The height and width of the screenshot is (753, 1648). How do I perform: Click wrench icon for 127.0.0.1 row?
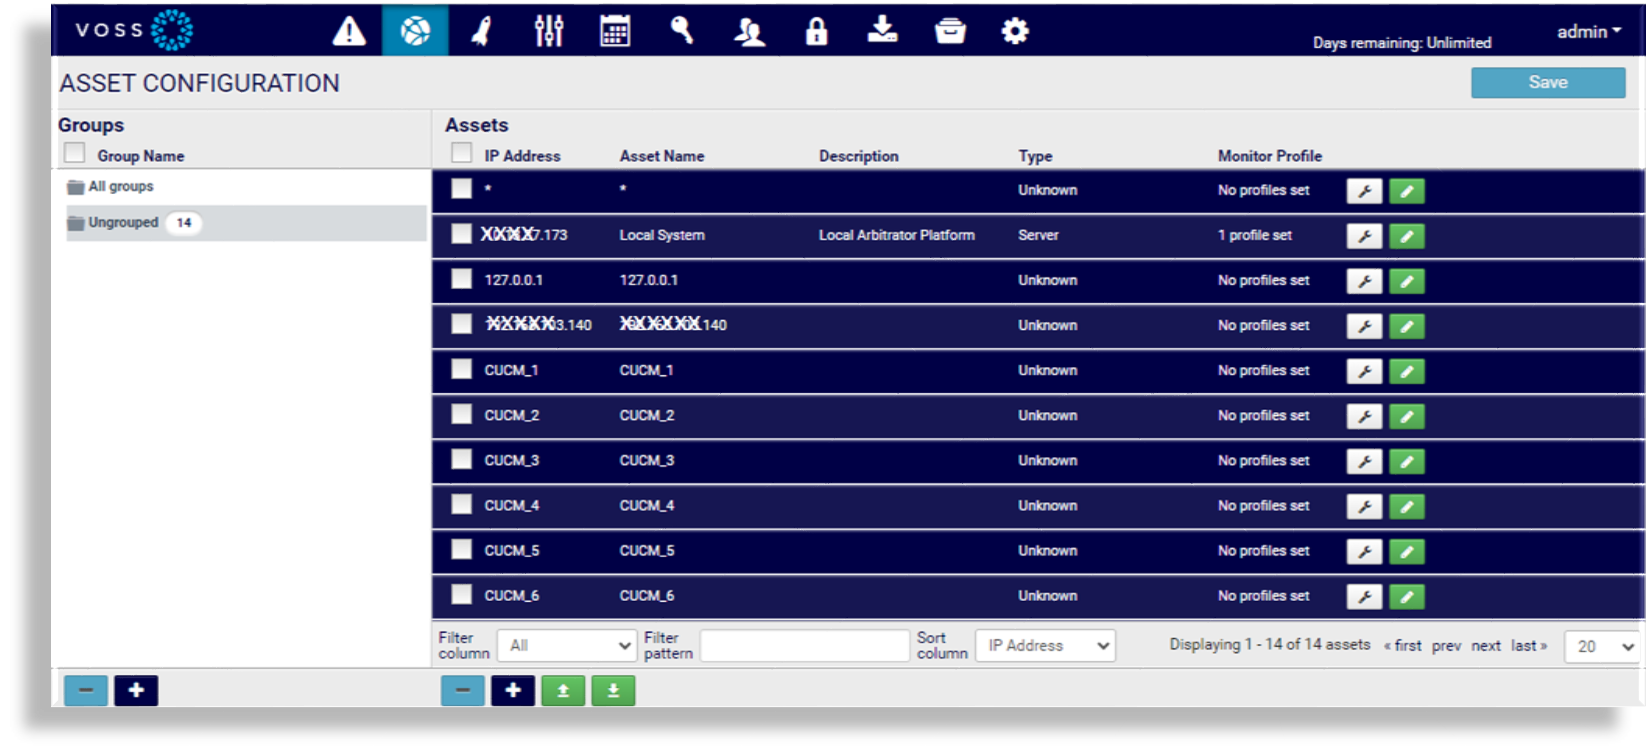[x=1364, y=281]
